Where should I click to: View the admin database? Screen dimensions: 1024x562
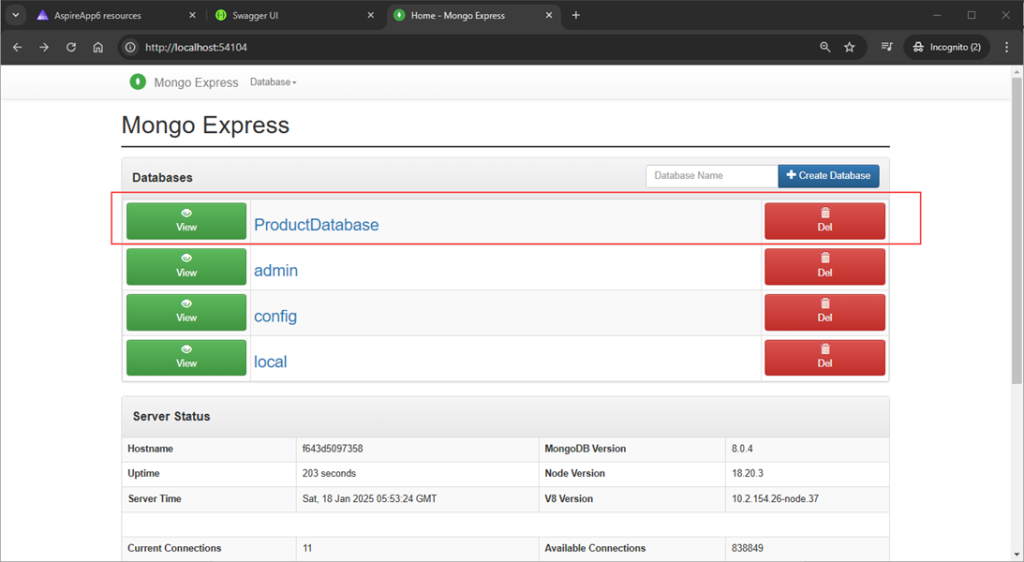coord(186,266)
